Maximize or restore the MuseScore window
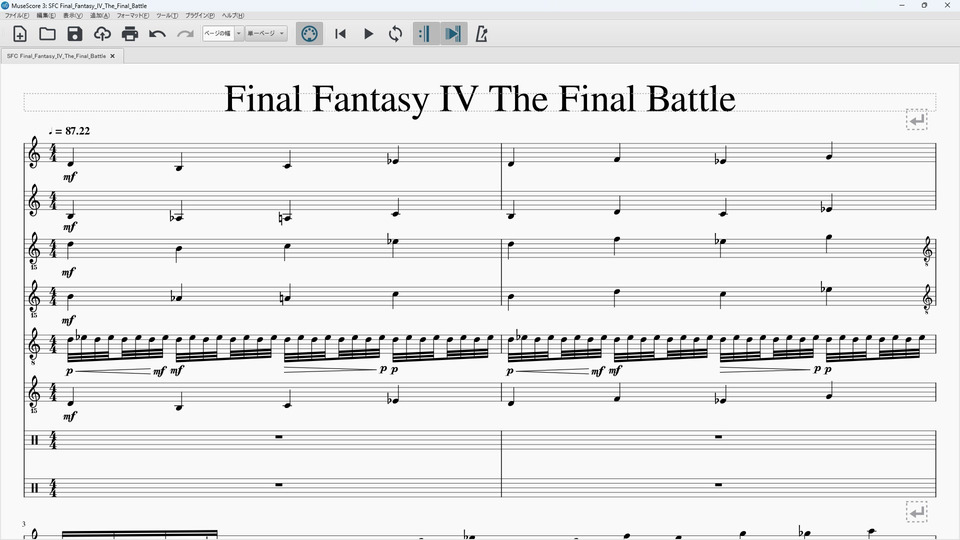 924,6
